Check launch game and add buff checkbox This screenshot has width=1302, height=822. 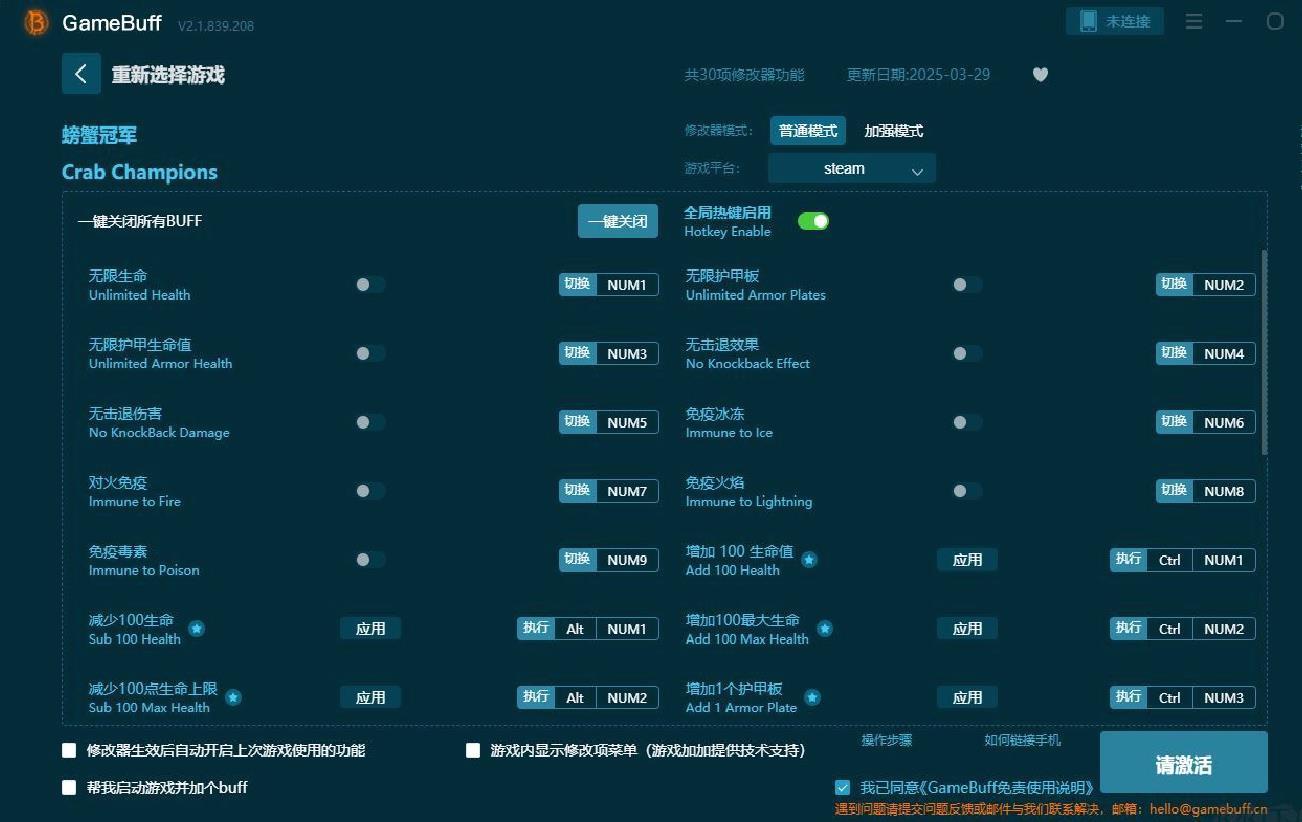(x=69, y=787)
